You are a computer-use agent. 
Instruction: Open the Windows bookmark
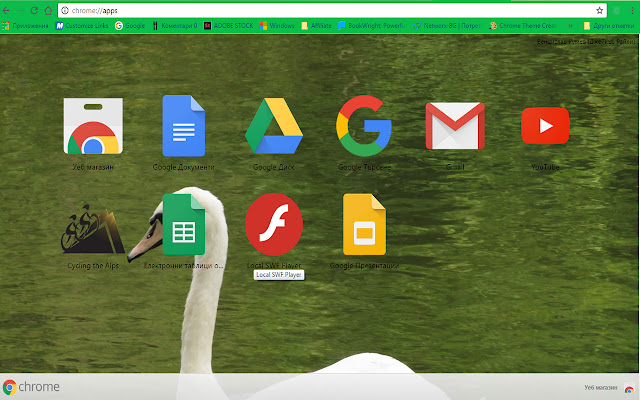click(277, 26)
